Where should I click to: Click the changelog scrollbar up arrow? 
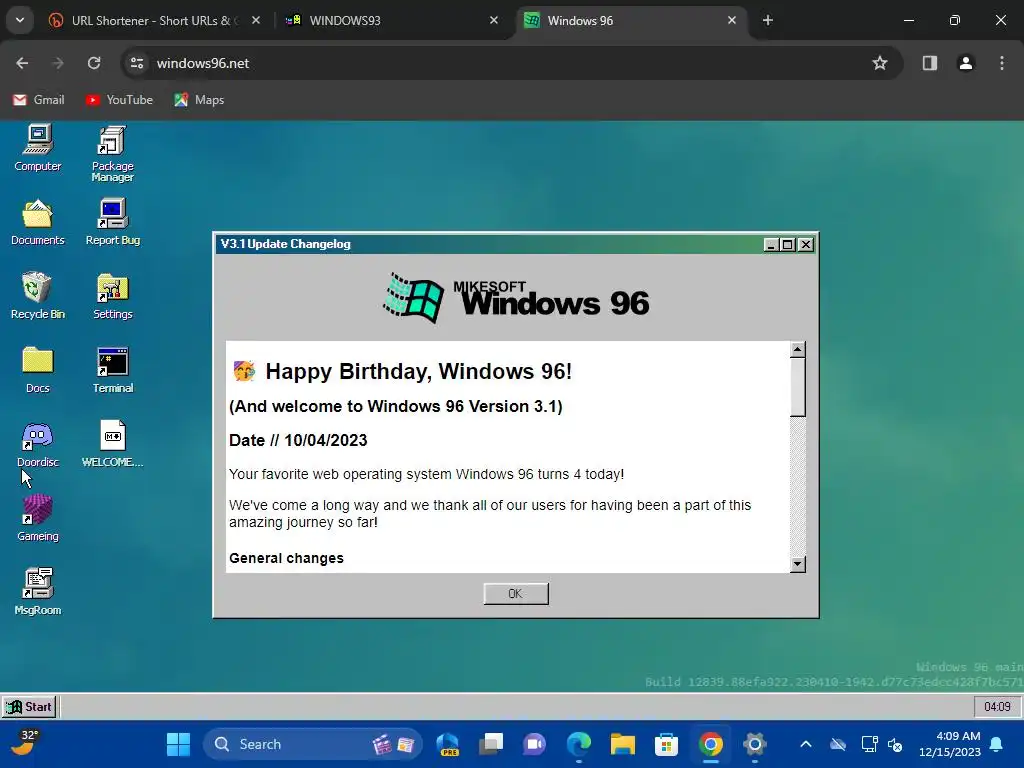[x=797, y=349]
